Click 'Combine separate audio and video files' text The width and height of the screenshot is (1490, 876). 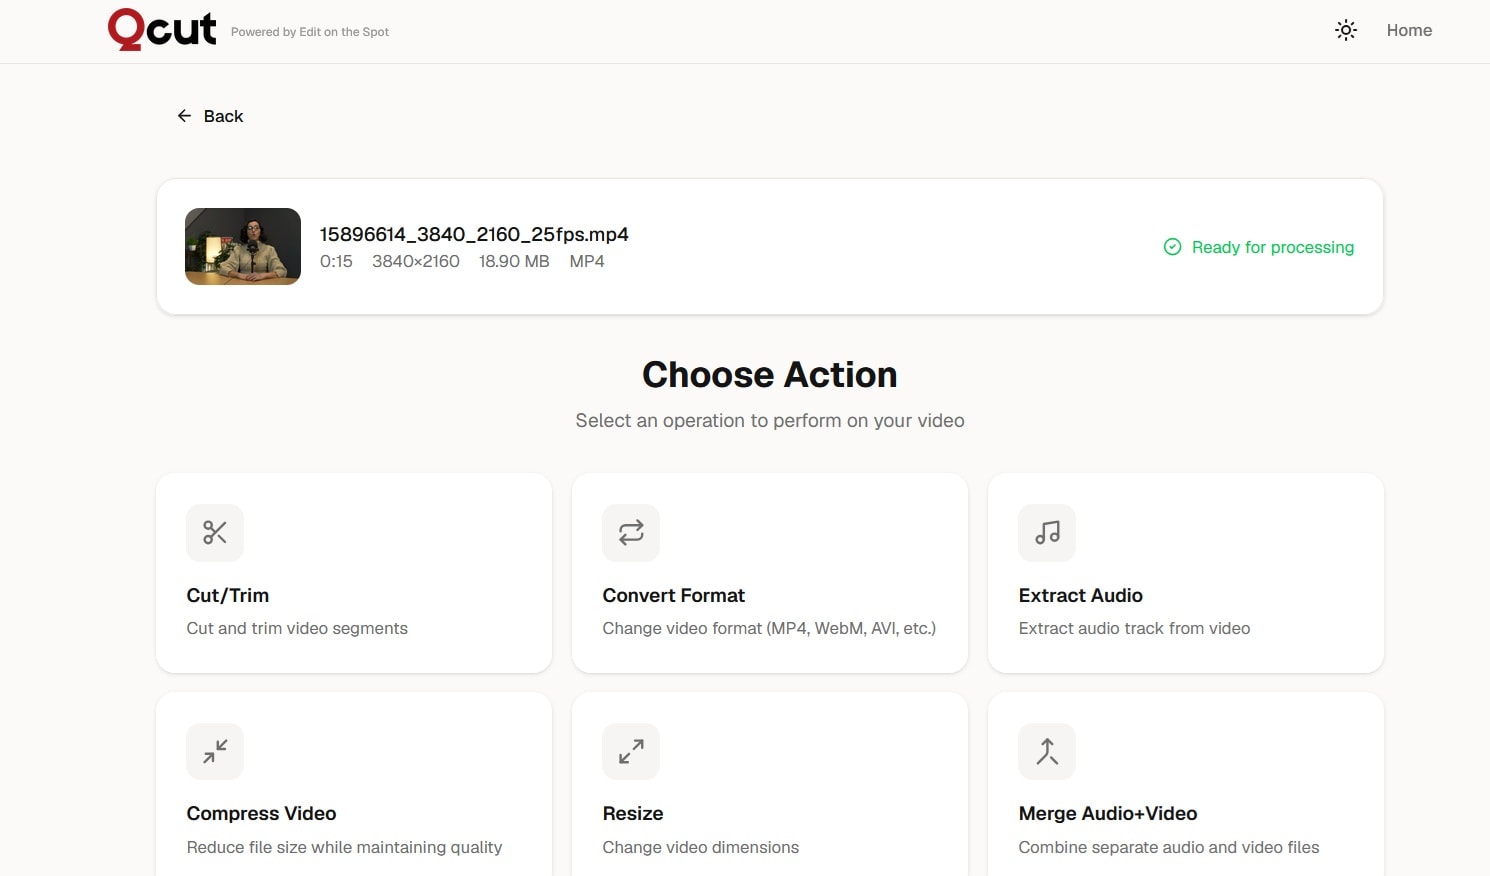click(1169, 847)
